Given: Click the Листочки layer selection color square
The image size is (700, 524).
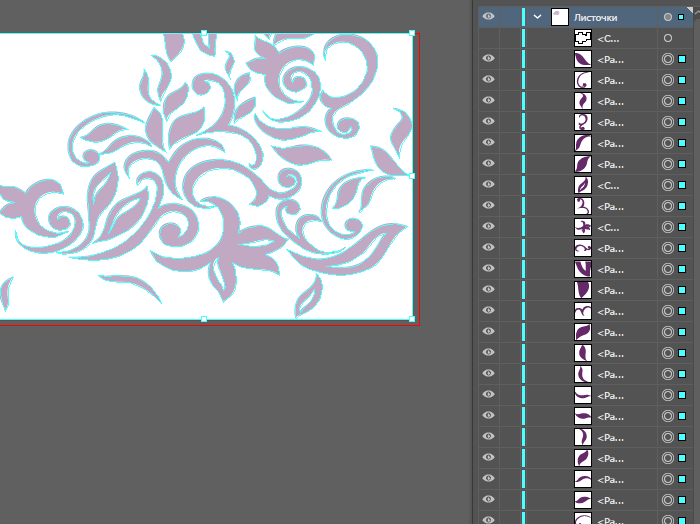Looking at the screenshot, I should 681,17.
